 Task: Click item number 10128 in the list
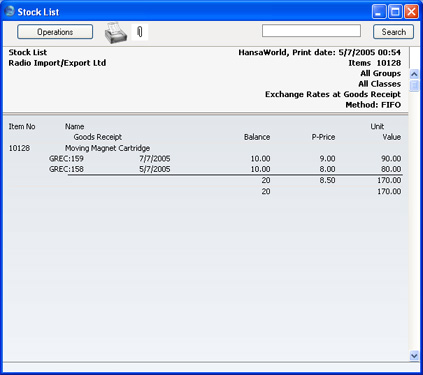pos(19,148)
